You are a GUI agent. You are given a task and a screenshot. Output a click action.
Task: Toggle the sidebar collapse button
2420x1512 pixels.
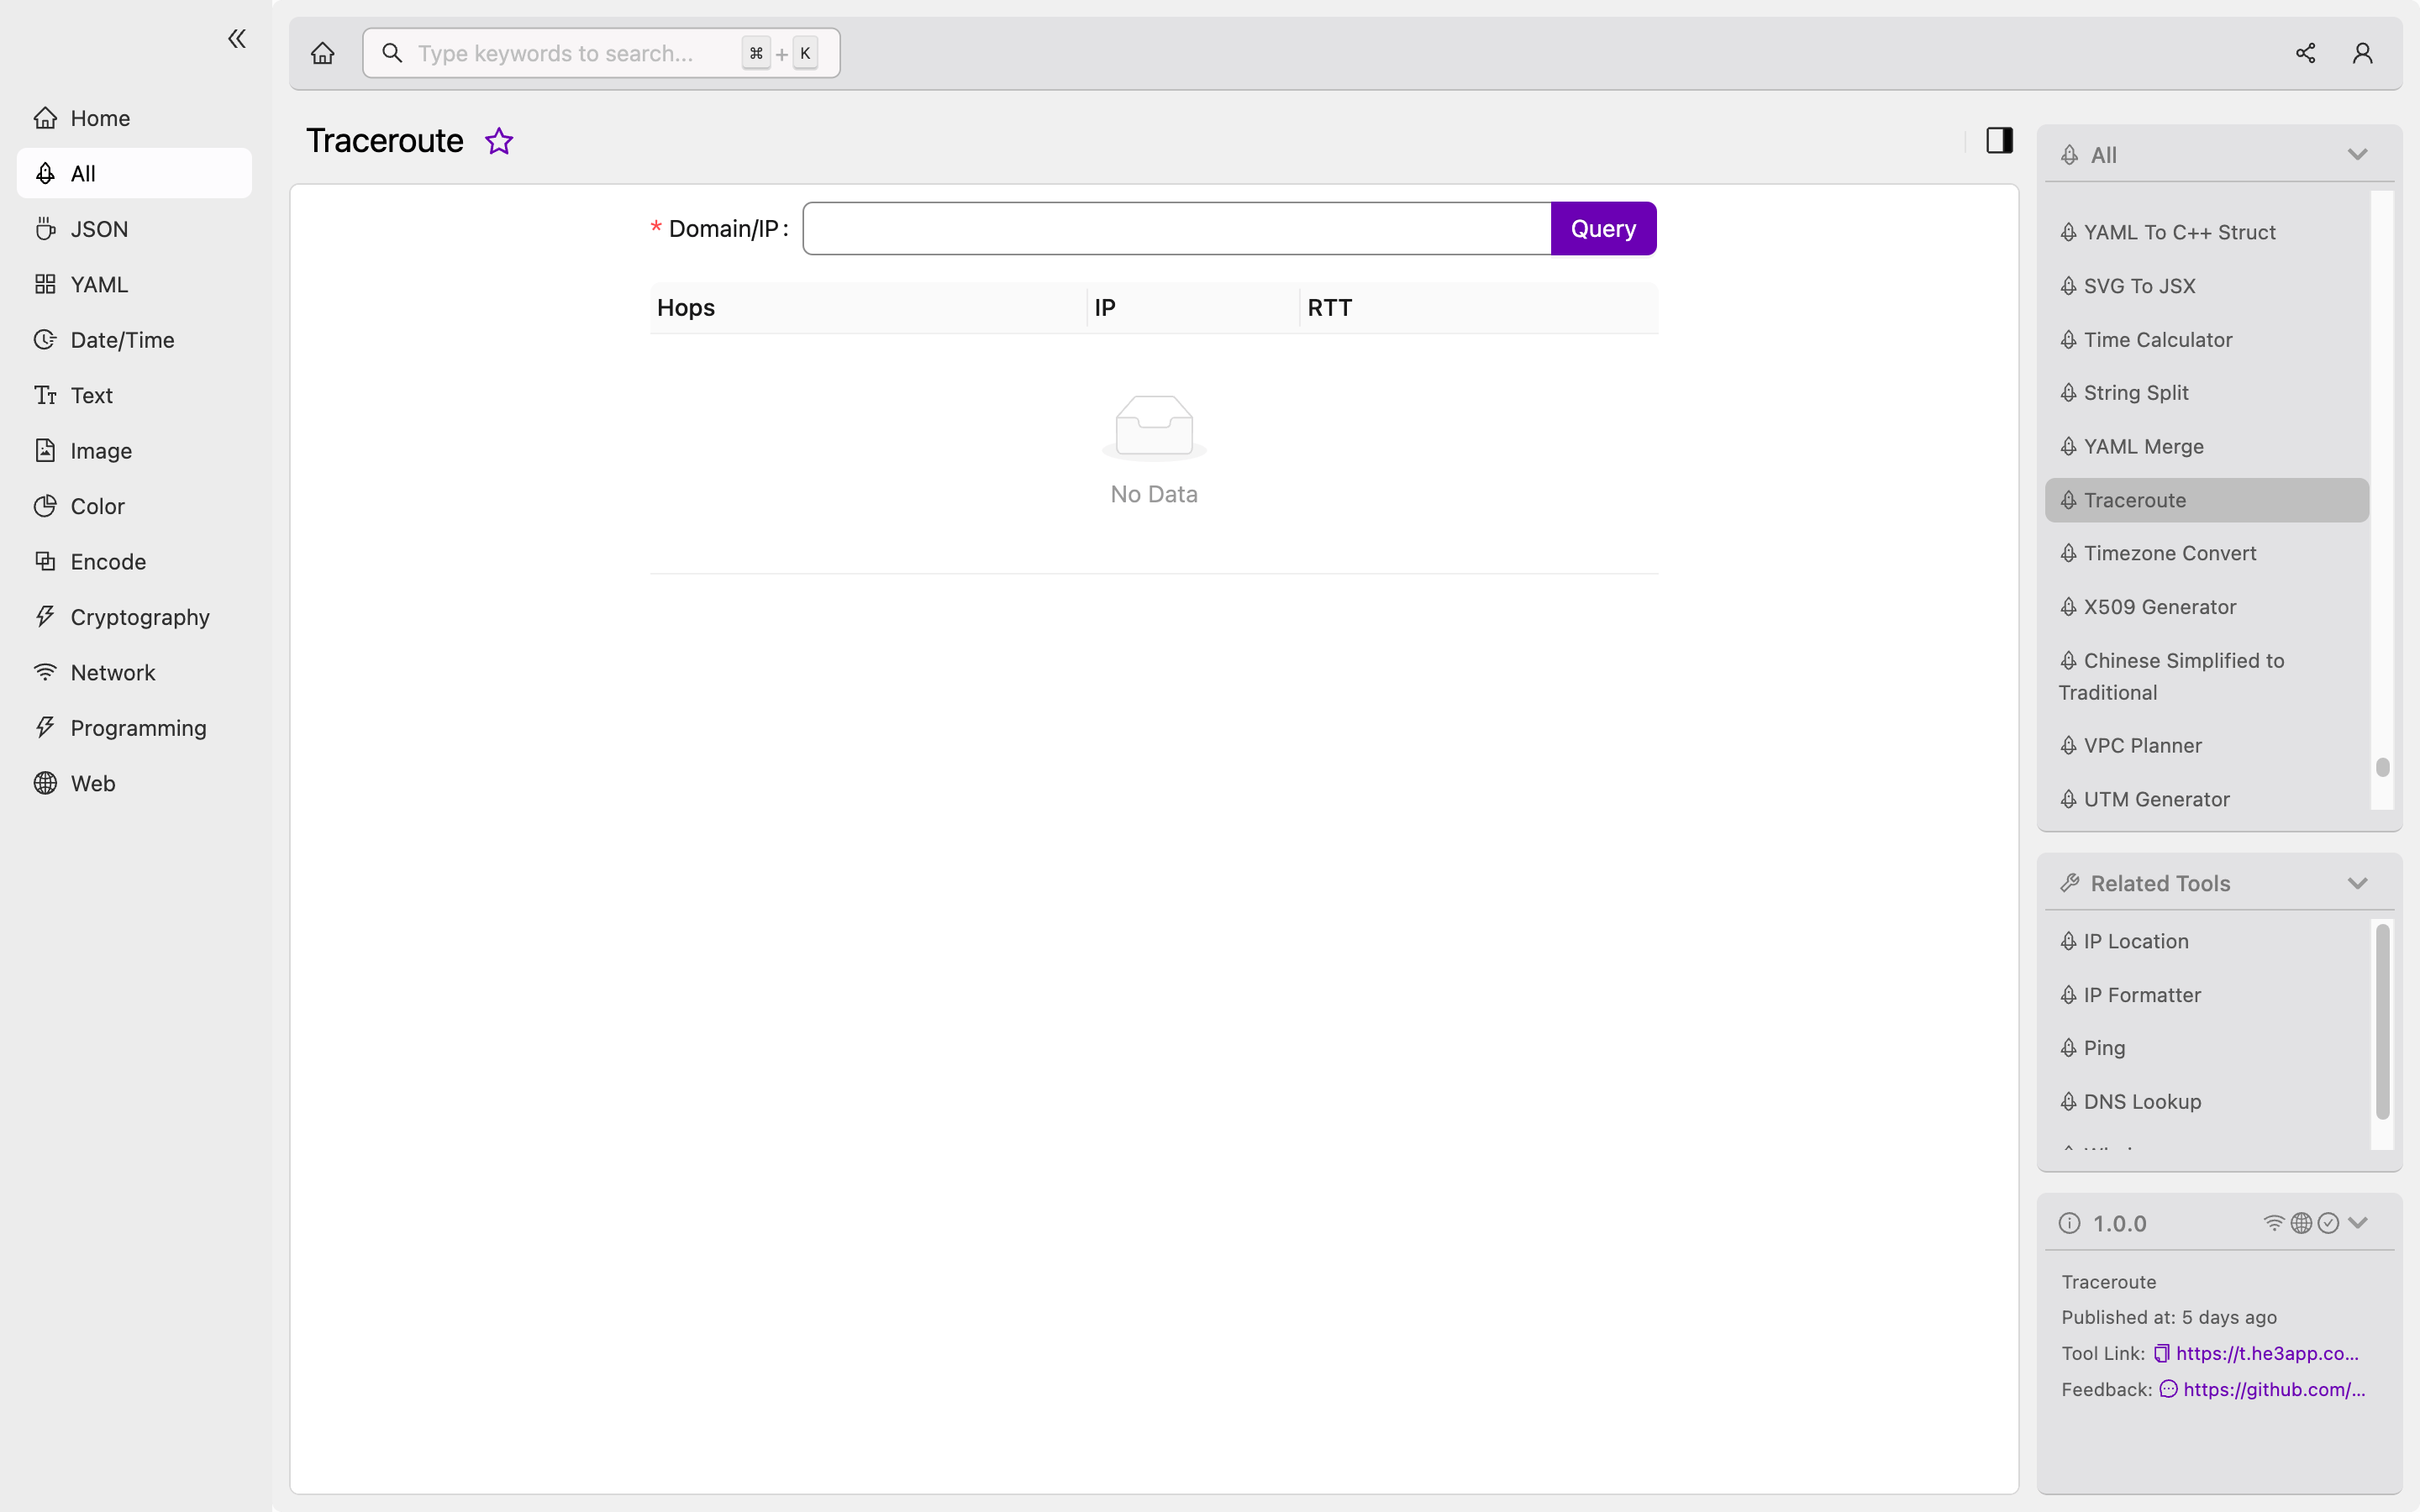tap(235, 39)
